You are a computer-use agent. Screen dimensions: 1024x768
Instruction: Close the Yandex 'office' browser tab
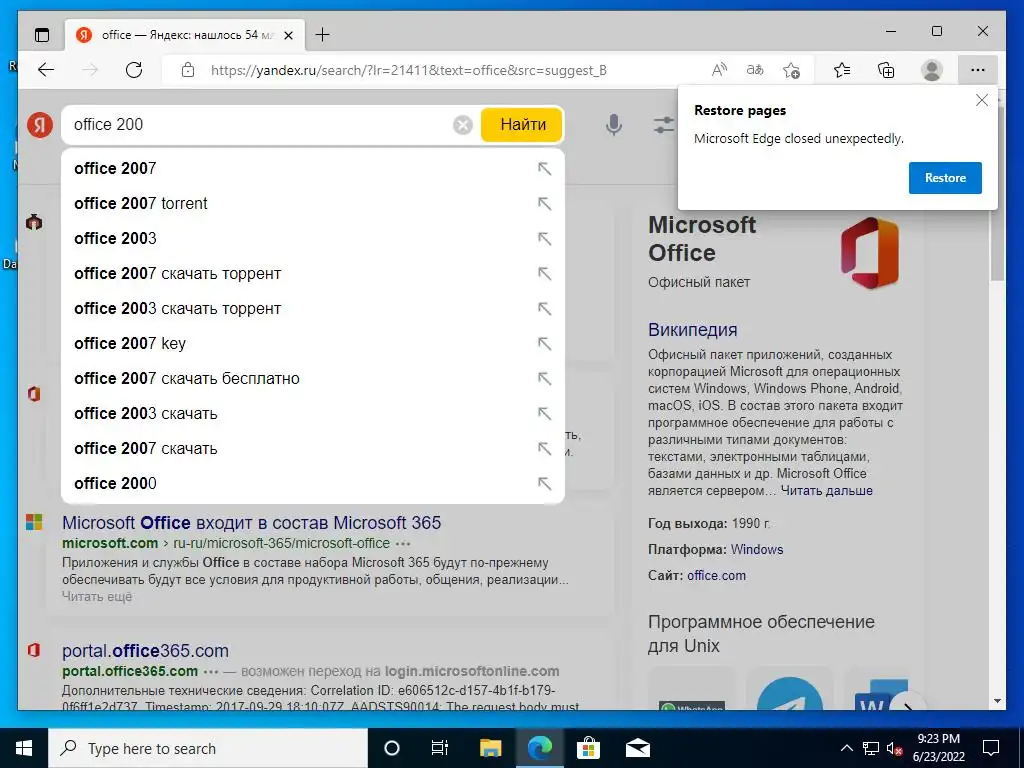[288, 35]
